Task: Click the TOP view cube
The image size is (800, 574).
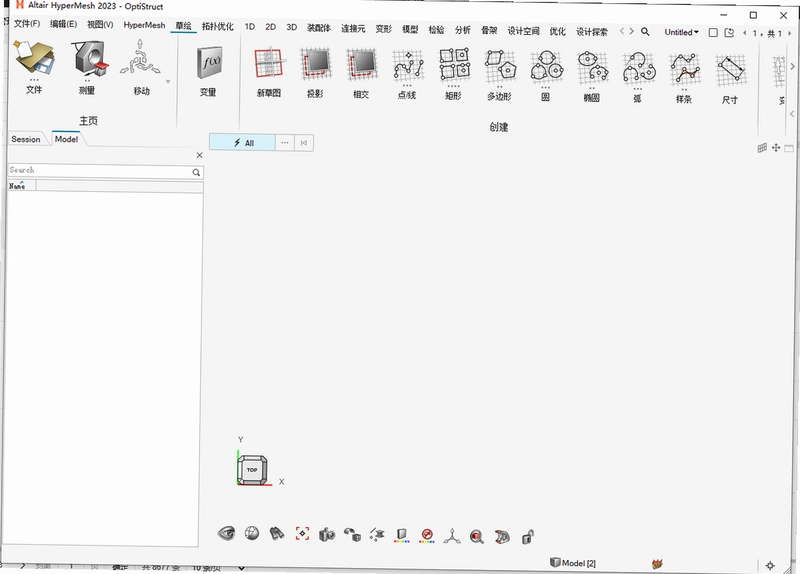Action: click(x=252, y=470)
